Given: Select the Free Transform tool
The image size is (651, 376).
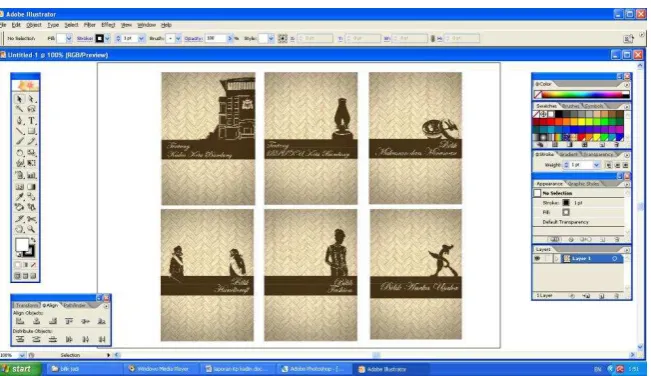Looking at the screenshot, I should [x=32, y=163].
